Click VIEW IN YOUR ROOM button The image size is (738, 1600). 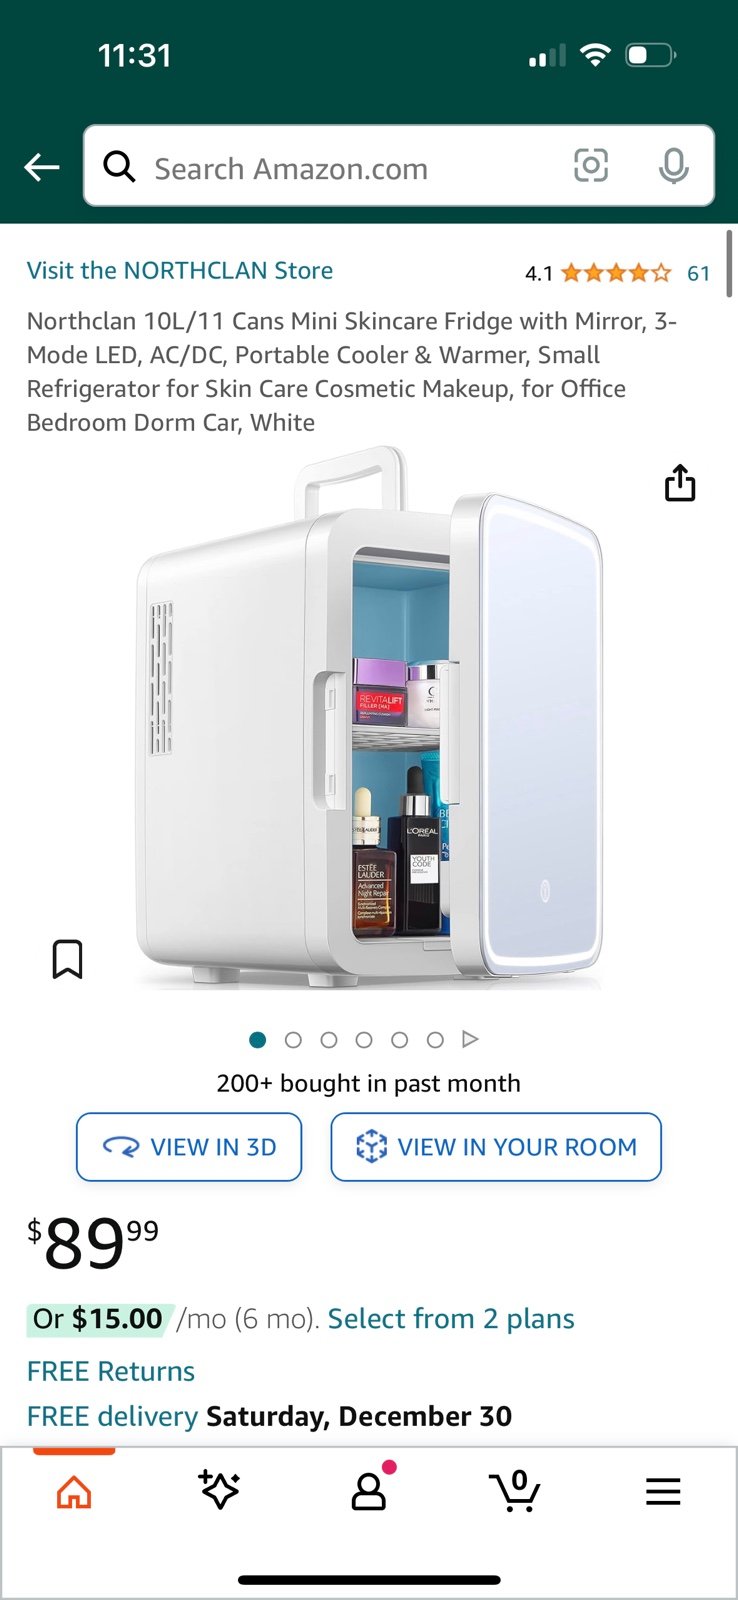(x=496, y=1147)
